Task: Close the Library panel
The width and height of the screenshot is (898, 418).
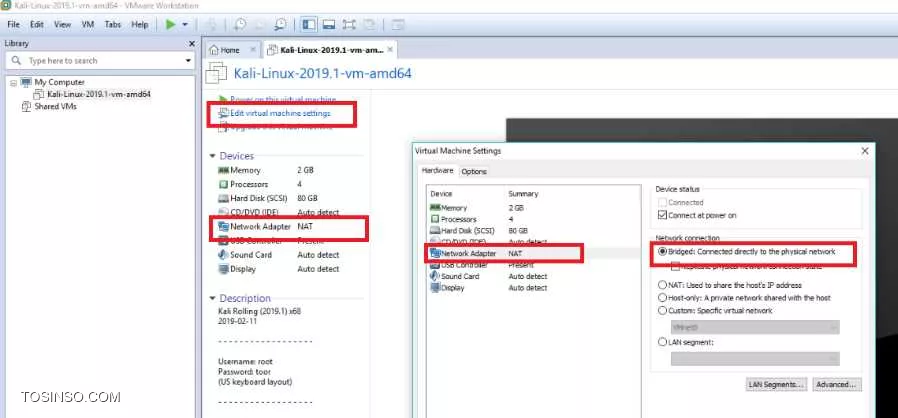Action: [192, 44]
